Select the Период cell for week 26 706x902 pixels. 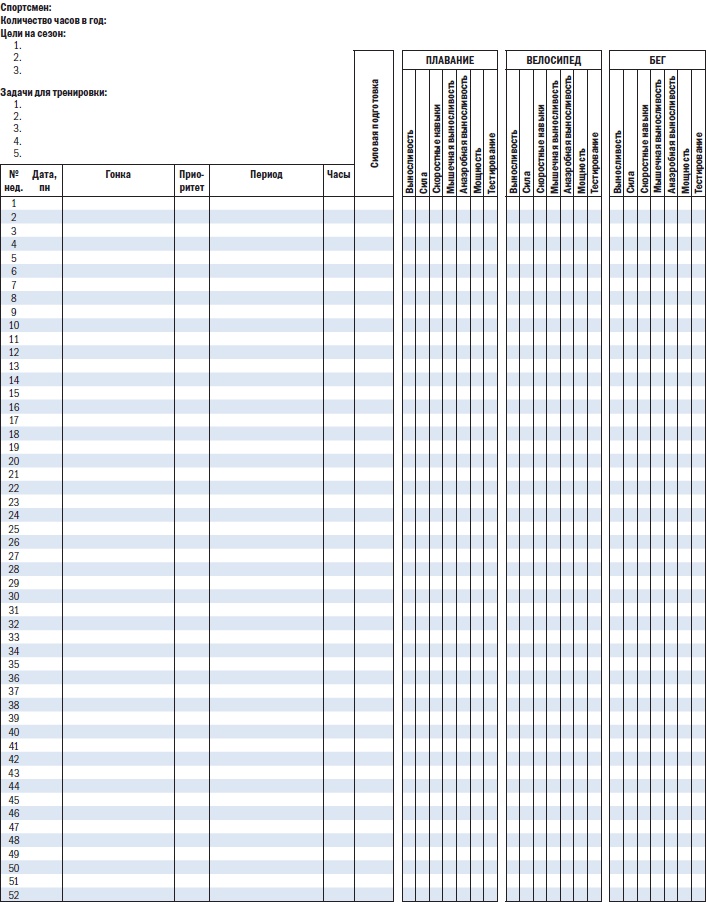pyautogui.click(x=266, y=542)
